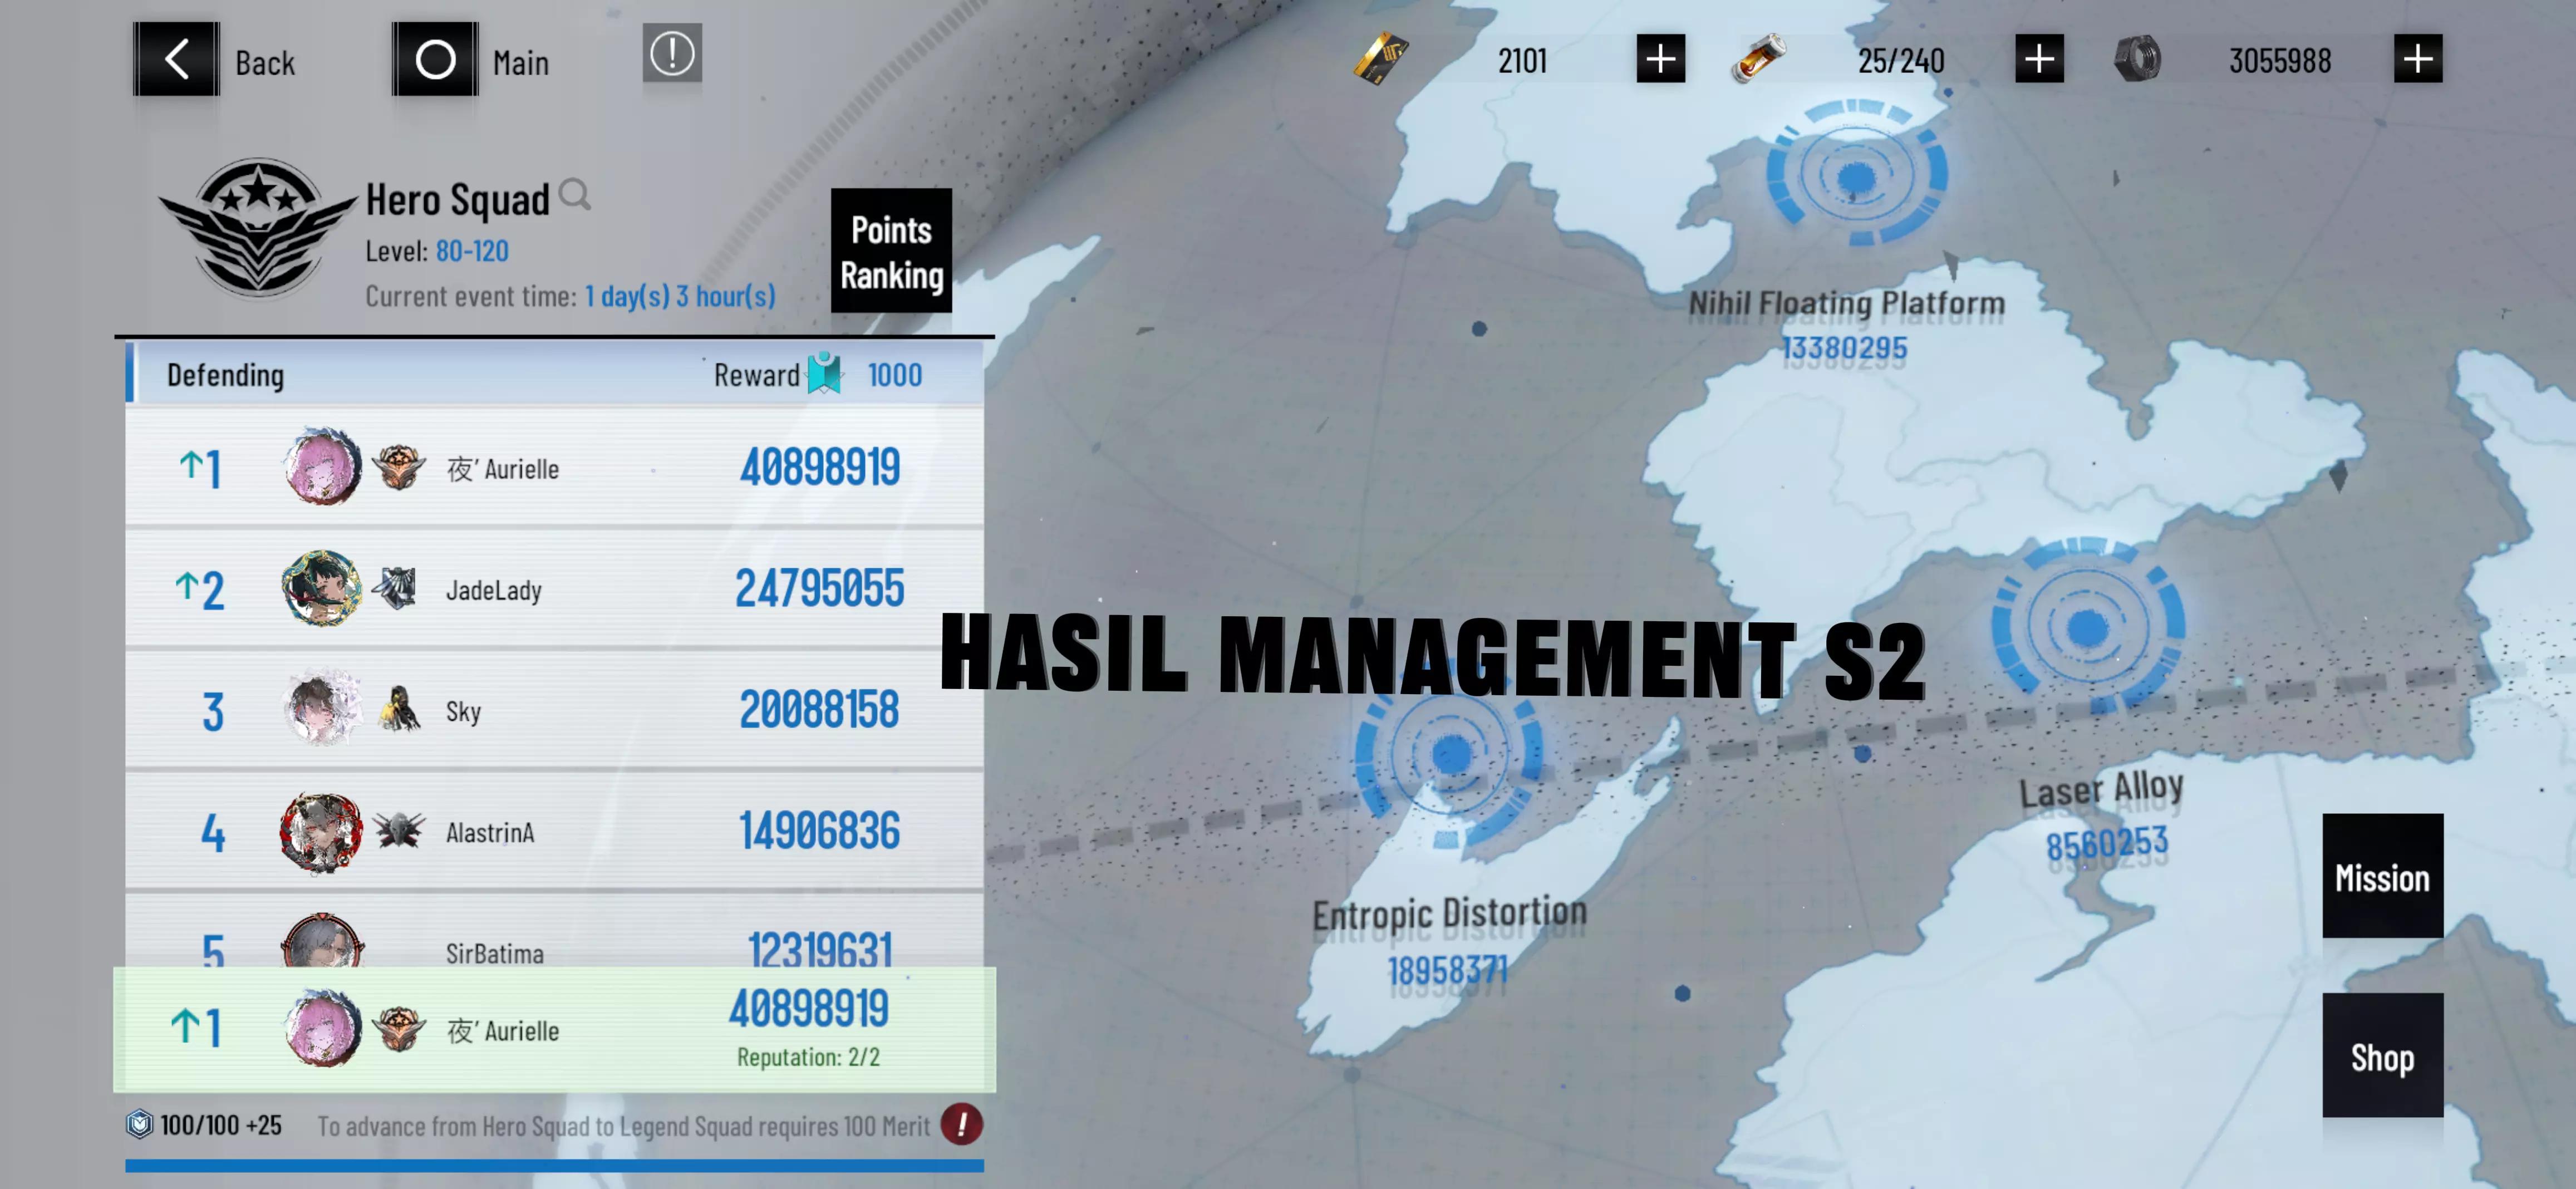View 夜' Aurielle's avatar in rank 1 row

[322, 467]
